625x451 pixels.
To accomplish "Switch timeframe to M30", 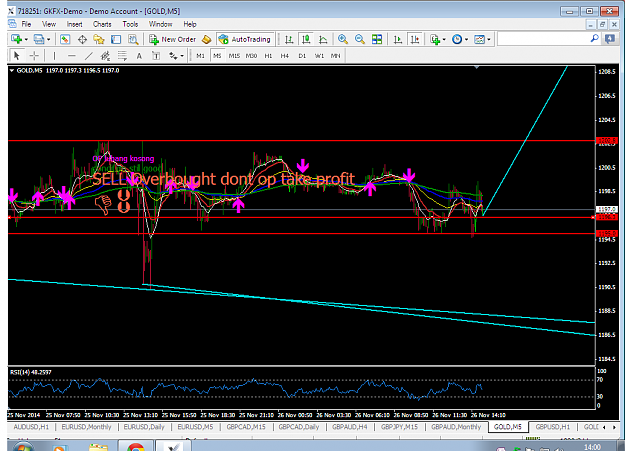I will pos(251,56).
